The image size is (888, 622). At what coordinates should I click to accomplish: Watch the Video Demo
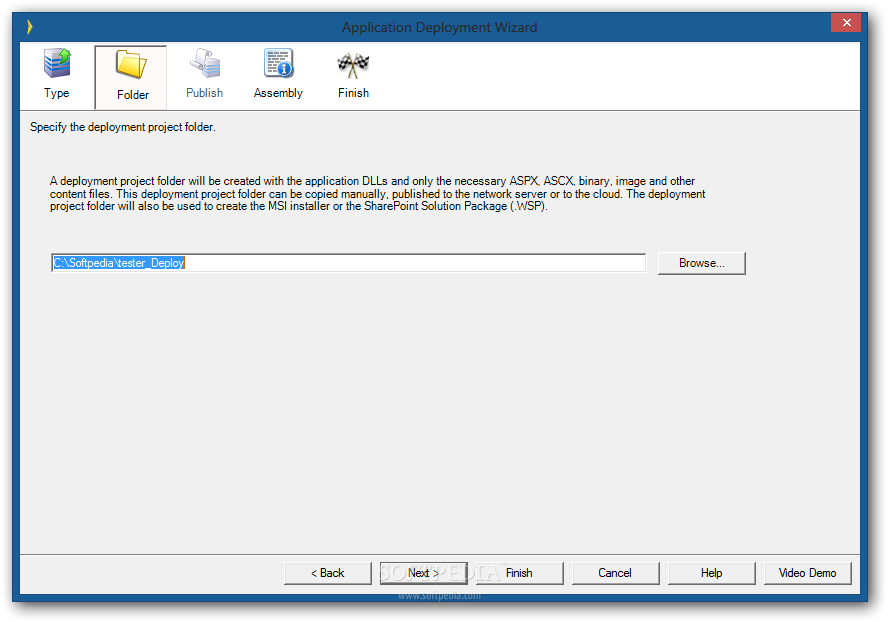click(x=808, y=573)
